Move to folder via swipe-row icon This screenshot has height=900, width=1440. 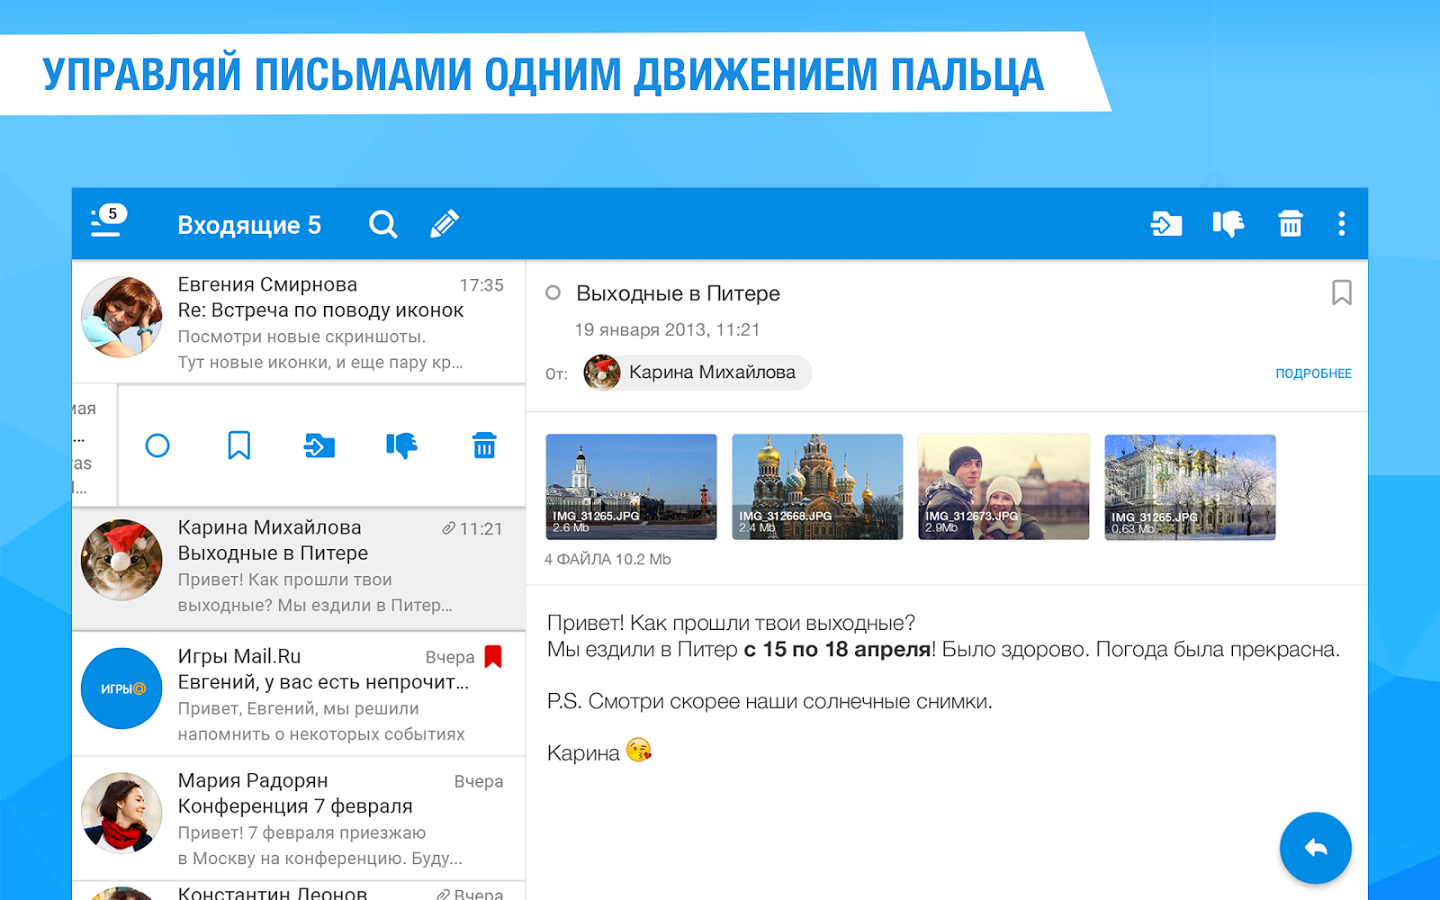pyautogui.click(x=319, y=446)
